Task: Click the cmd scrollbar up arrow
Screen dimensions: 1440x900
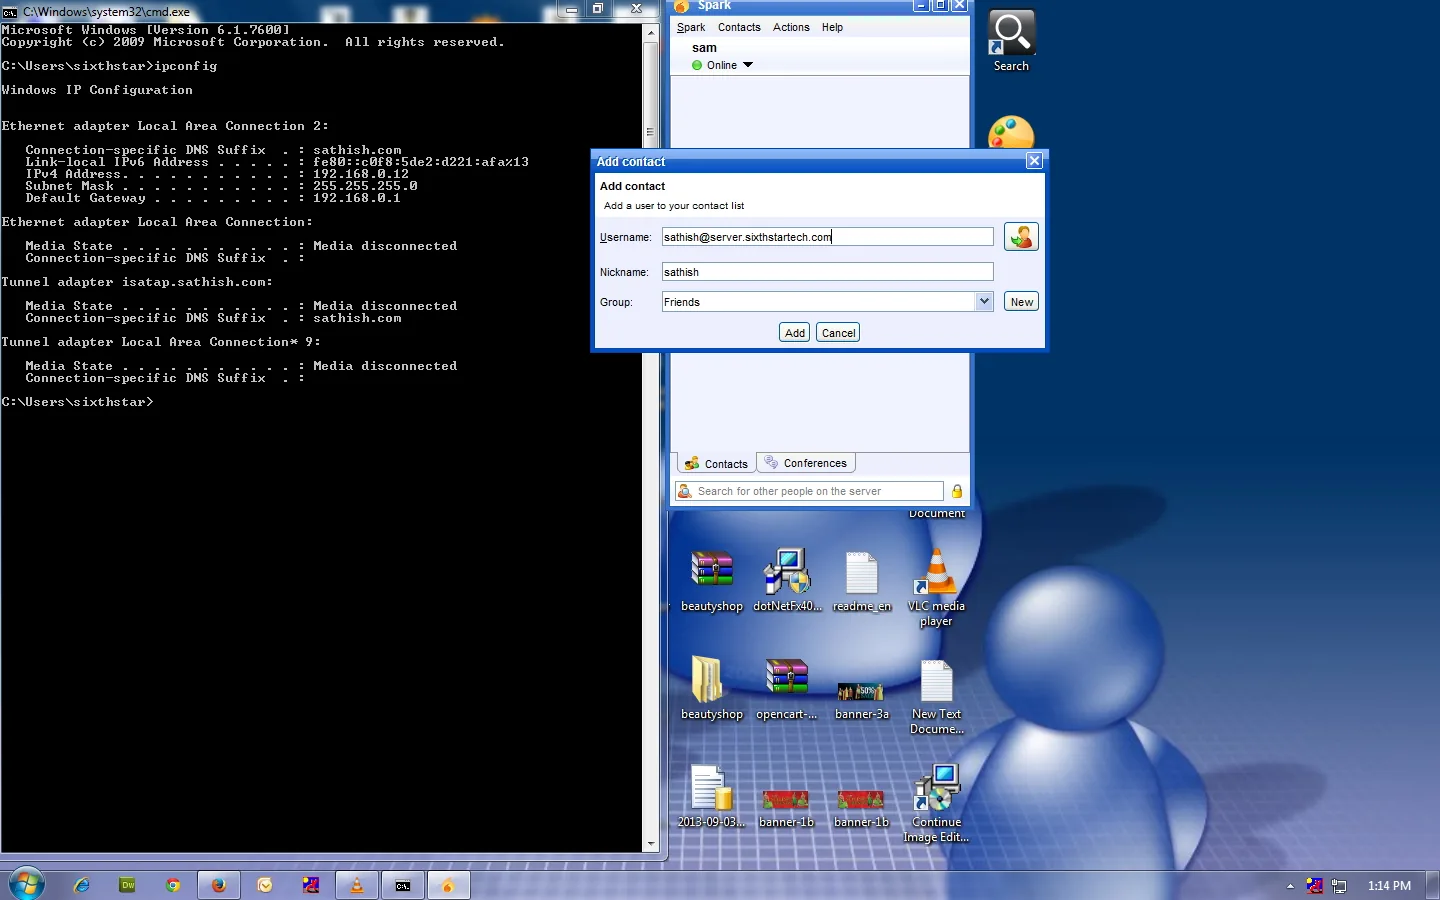Action: pos(650,31)
